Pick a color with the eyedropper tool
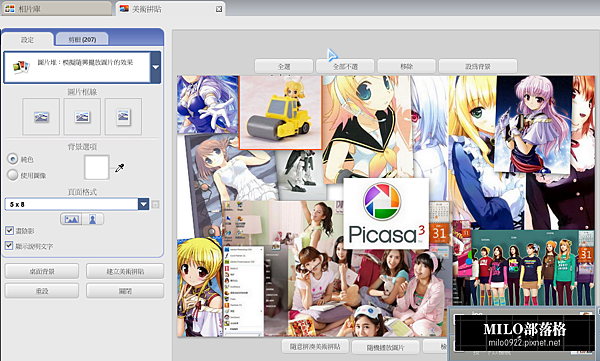600x361 pixels. (119, 168)
